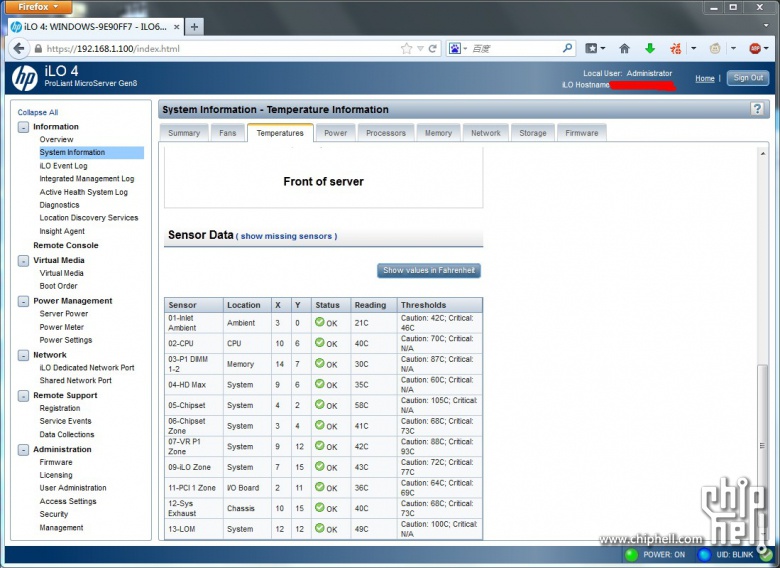Viewport: 780px width, 568px height.
Task: Go to the browser home page icon
Action: [624, 48]
